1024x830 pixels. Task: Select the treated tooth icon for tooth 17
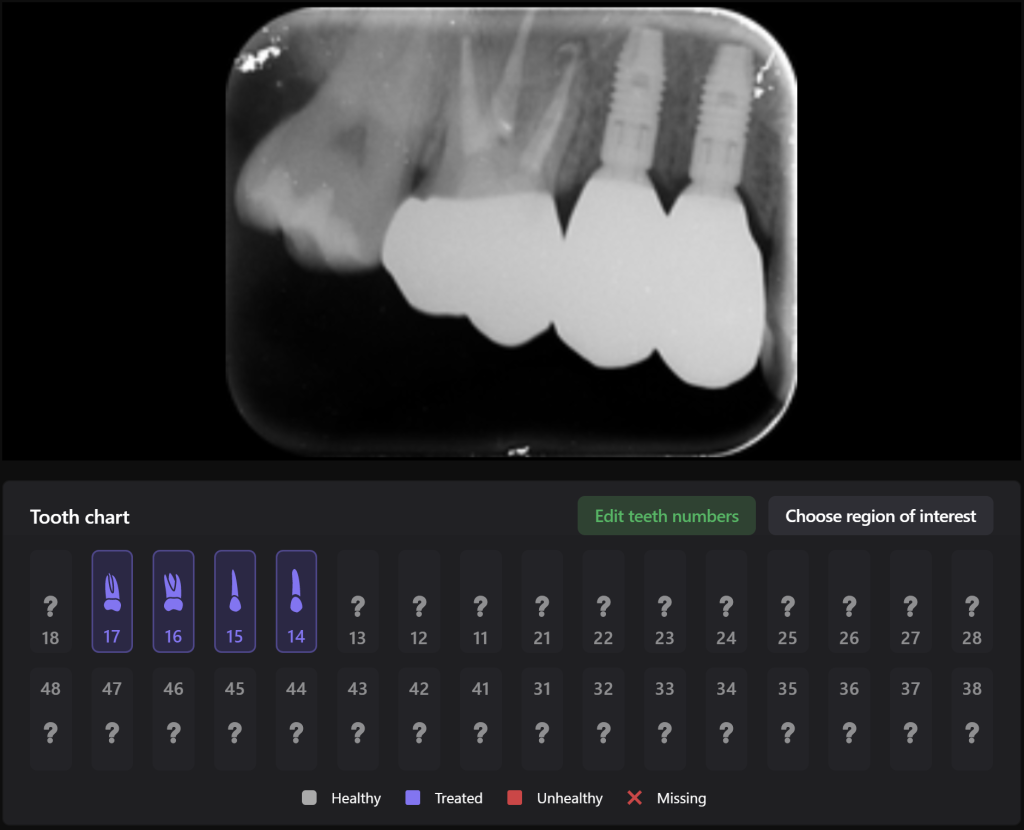[x=112, y=593]
